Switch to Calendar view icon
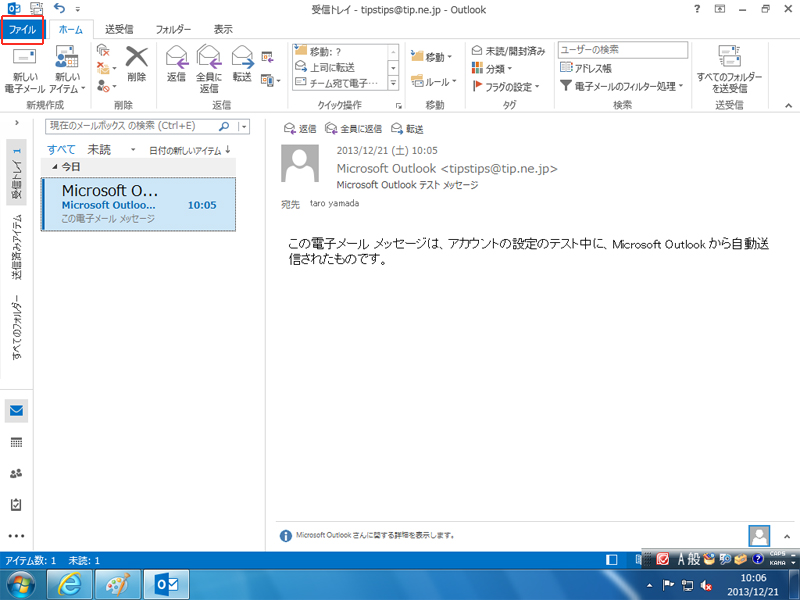 pyautogui.click(x=16, y=442)
